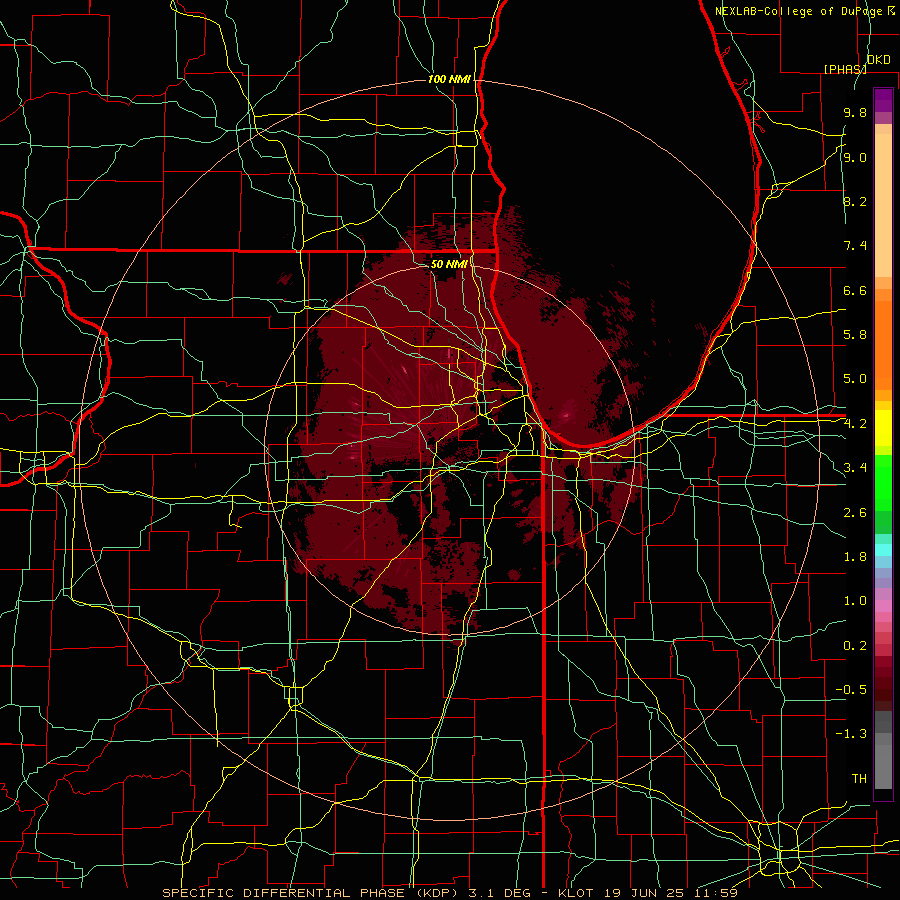900x900 pixels.
Task: Click the 0.2 legend value
Action: 855,646
